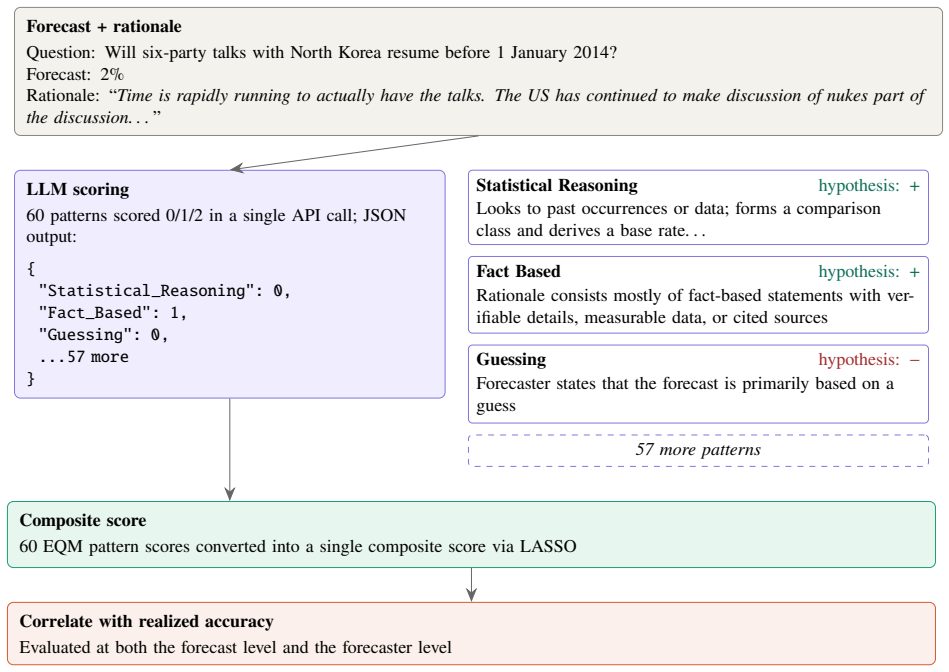Click the text '60 EQM pattern scores converted' via LASSO
The width and height of the screenshot is (949, 672).
[298, 546]
